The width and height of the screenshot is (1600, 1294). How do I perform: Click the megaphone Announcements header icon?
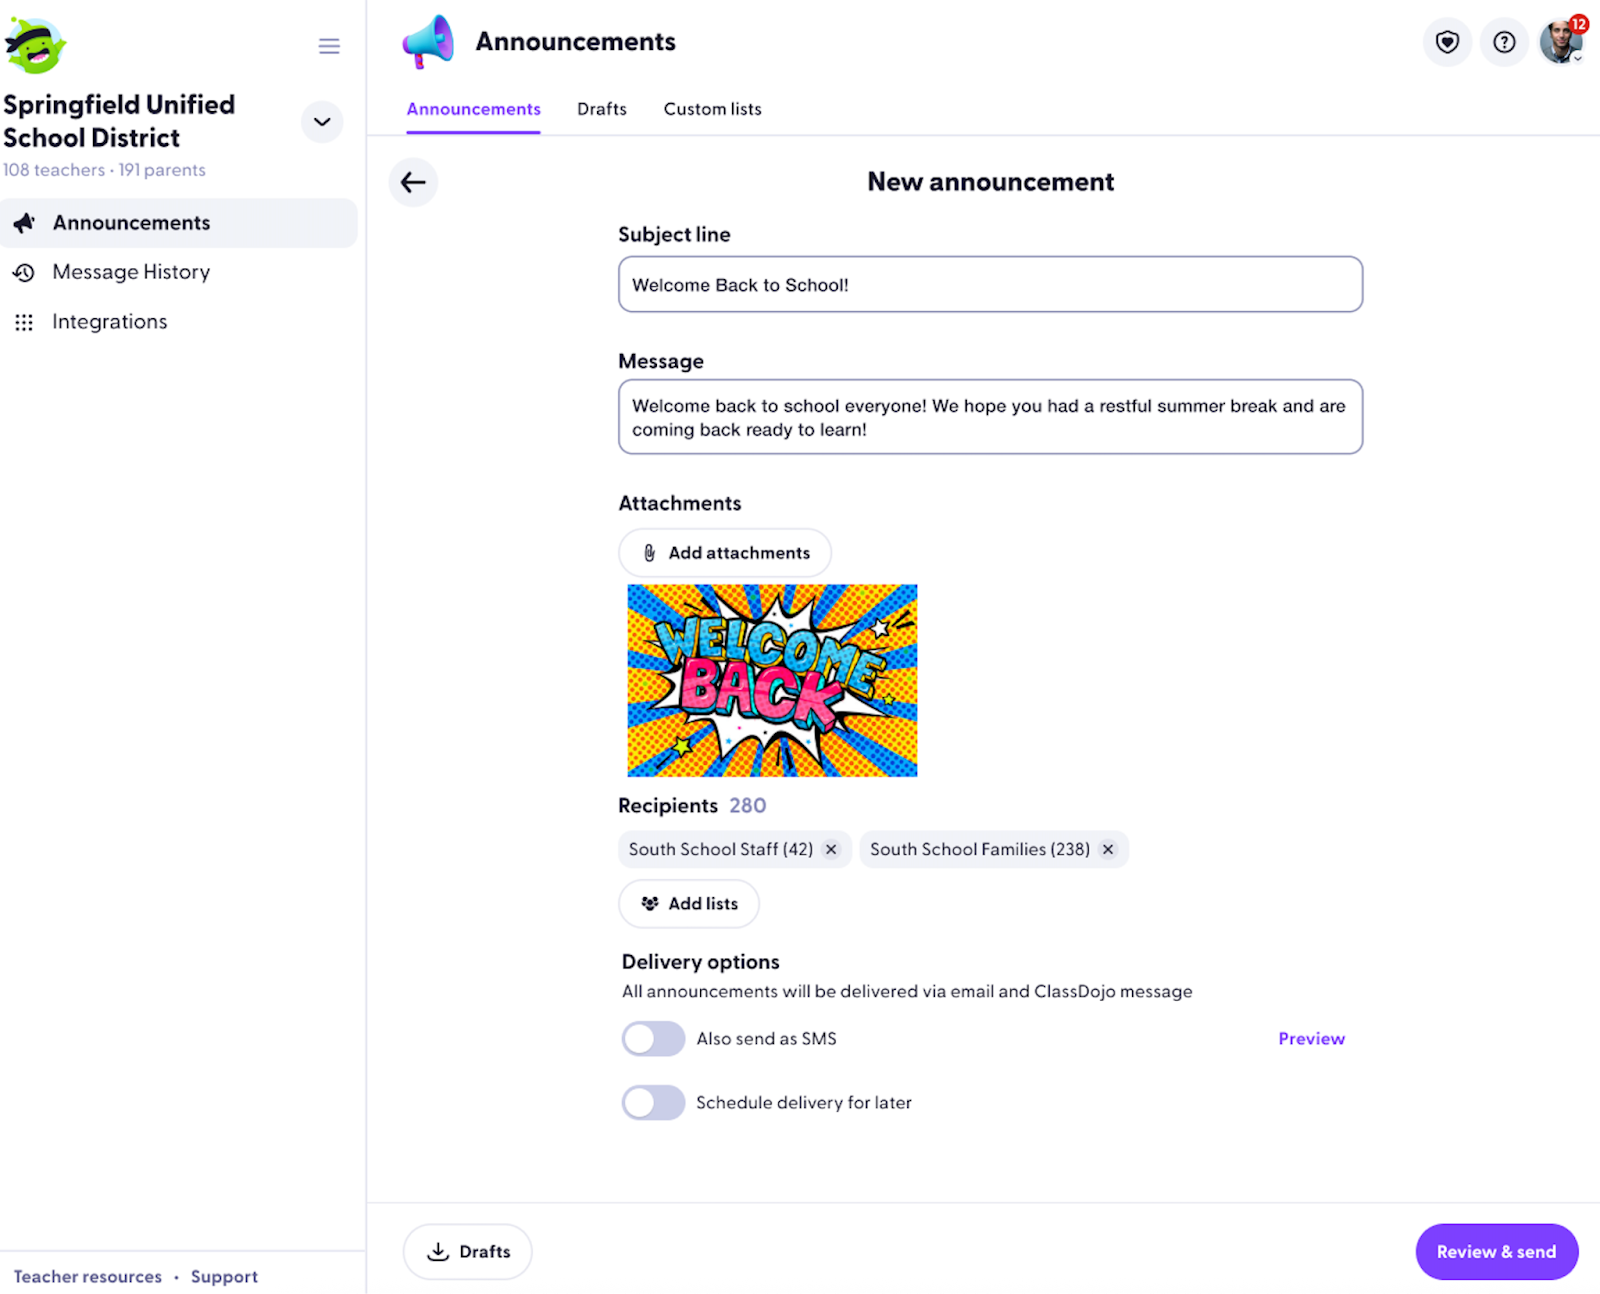428,42
